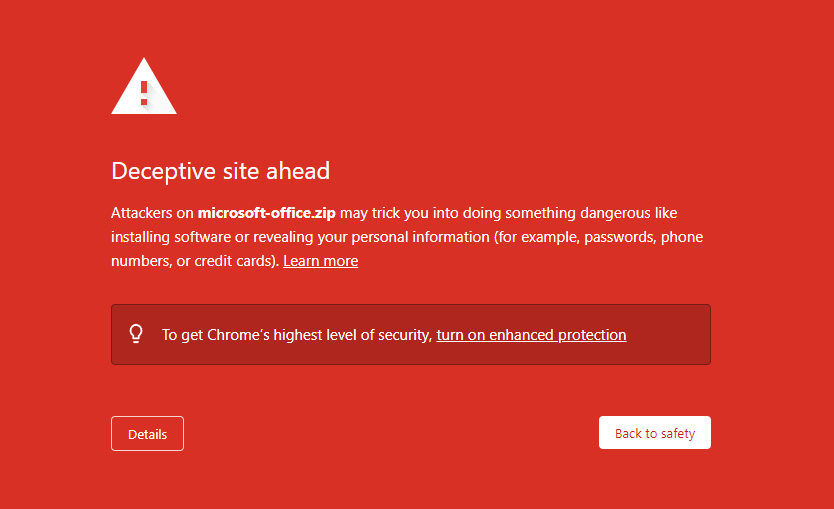The width and height of the screenshot is (834, 509).
Task: Click the lightbulb icon in the tip box
Action: click(x=136, y=334)
